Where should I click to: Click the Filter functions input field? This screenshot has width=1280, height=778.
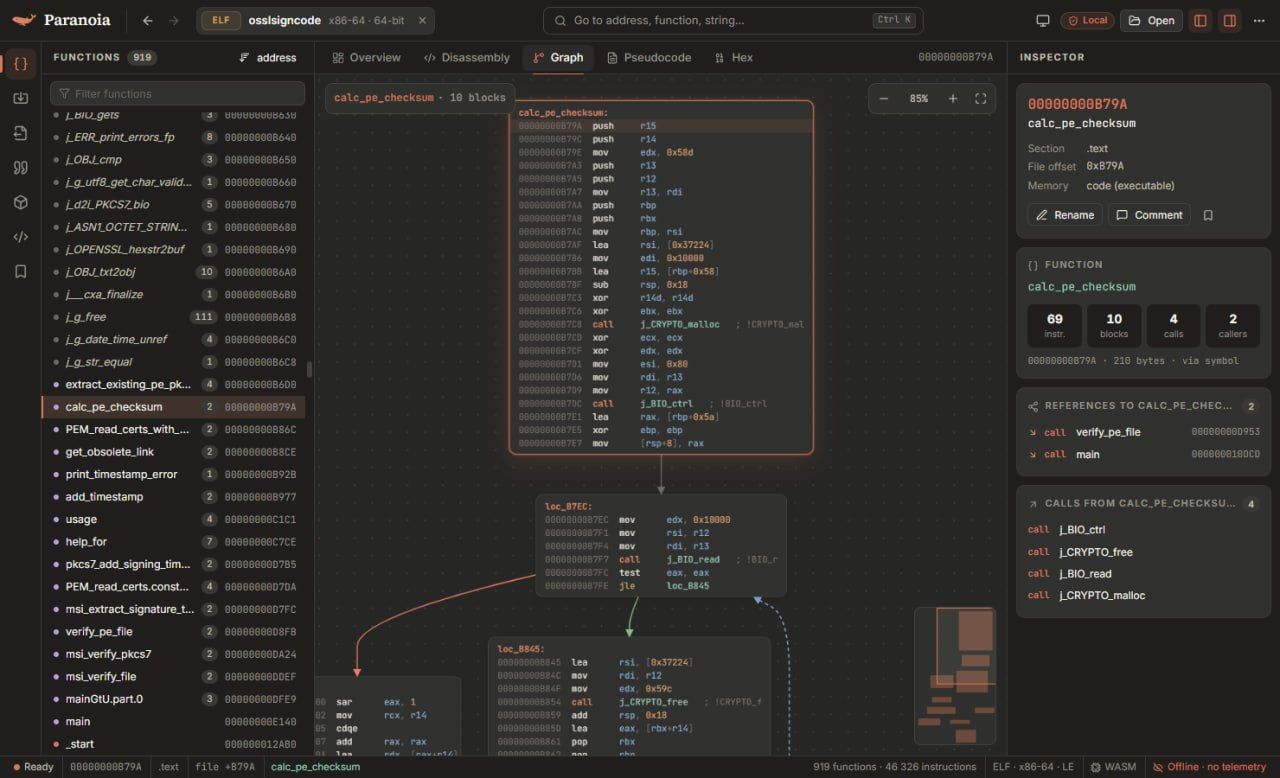point(178,94)
